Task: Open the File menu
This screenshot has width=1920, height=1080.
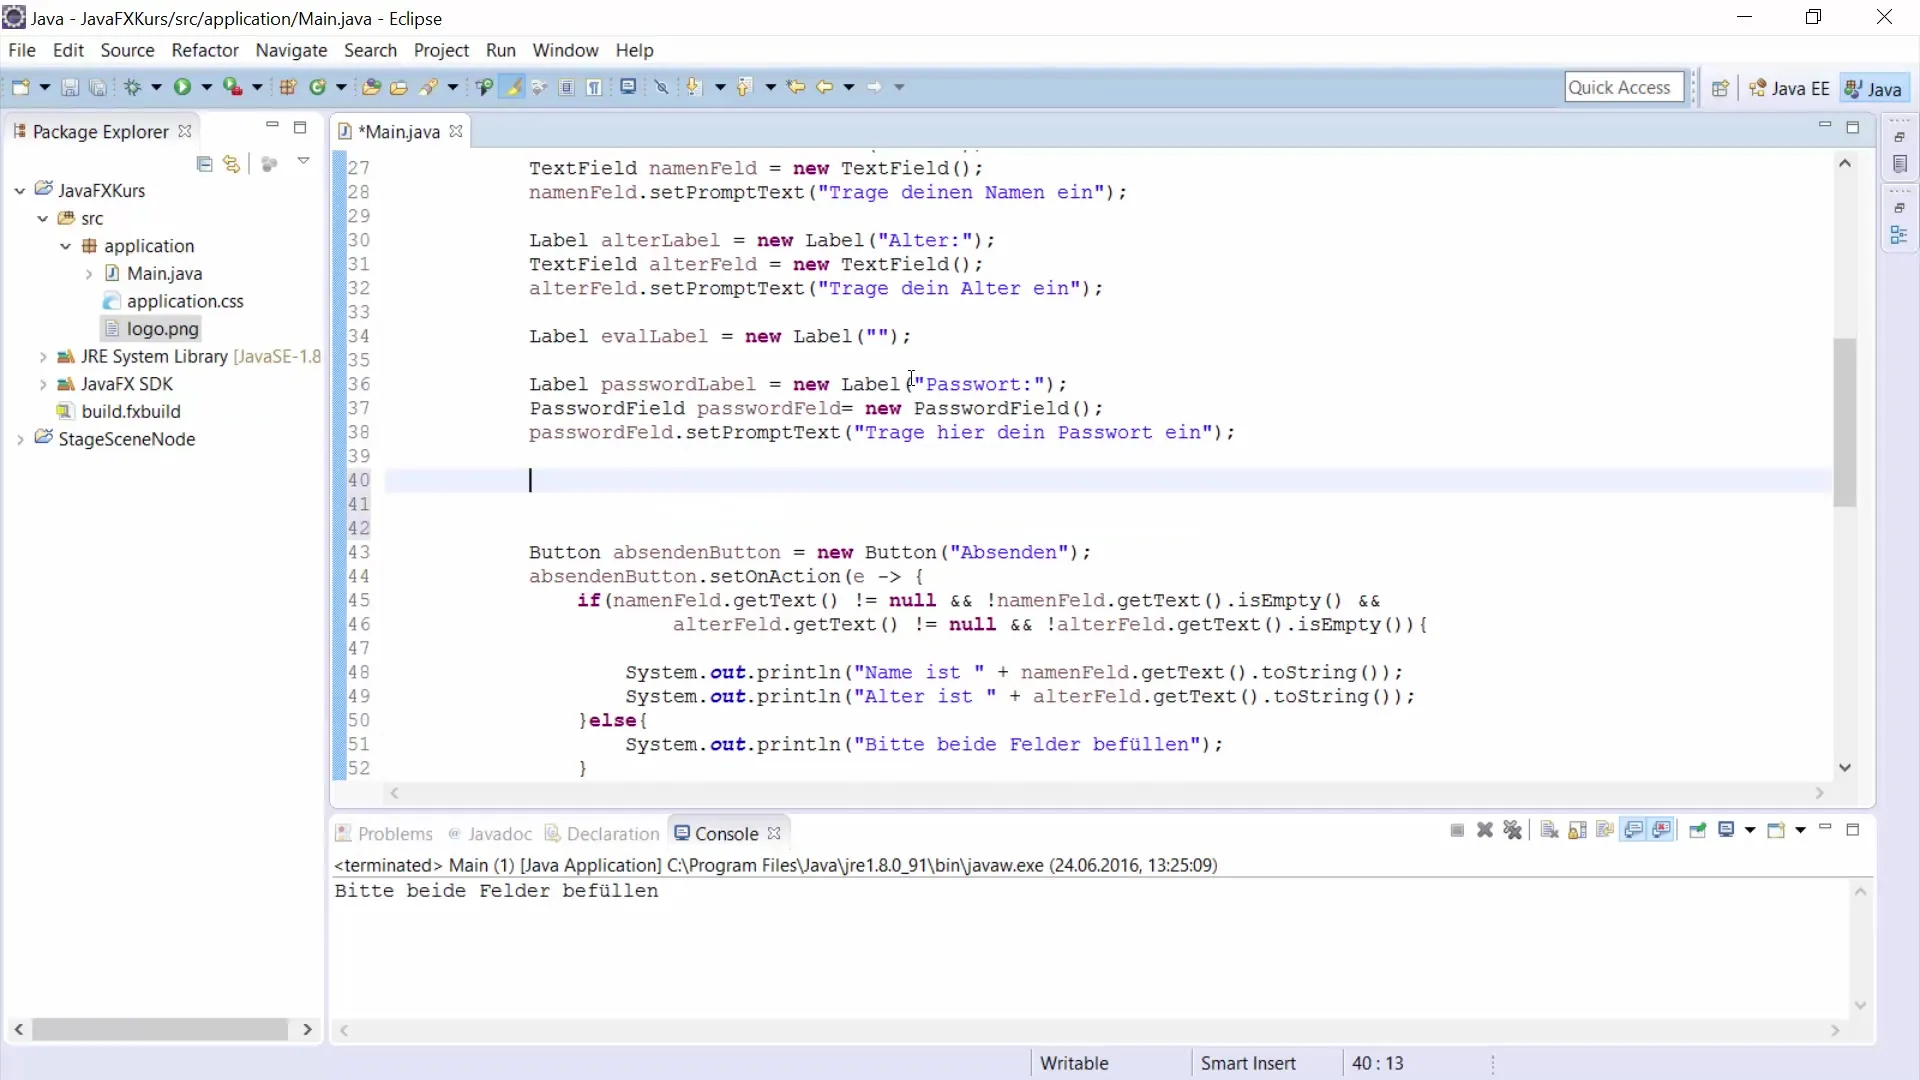Action: pos(22,50)
